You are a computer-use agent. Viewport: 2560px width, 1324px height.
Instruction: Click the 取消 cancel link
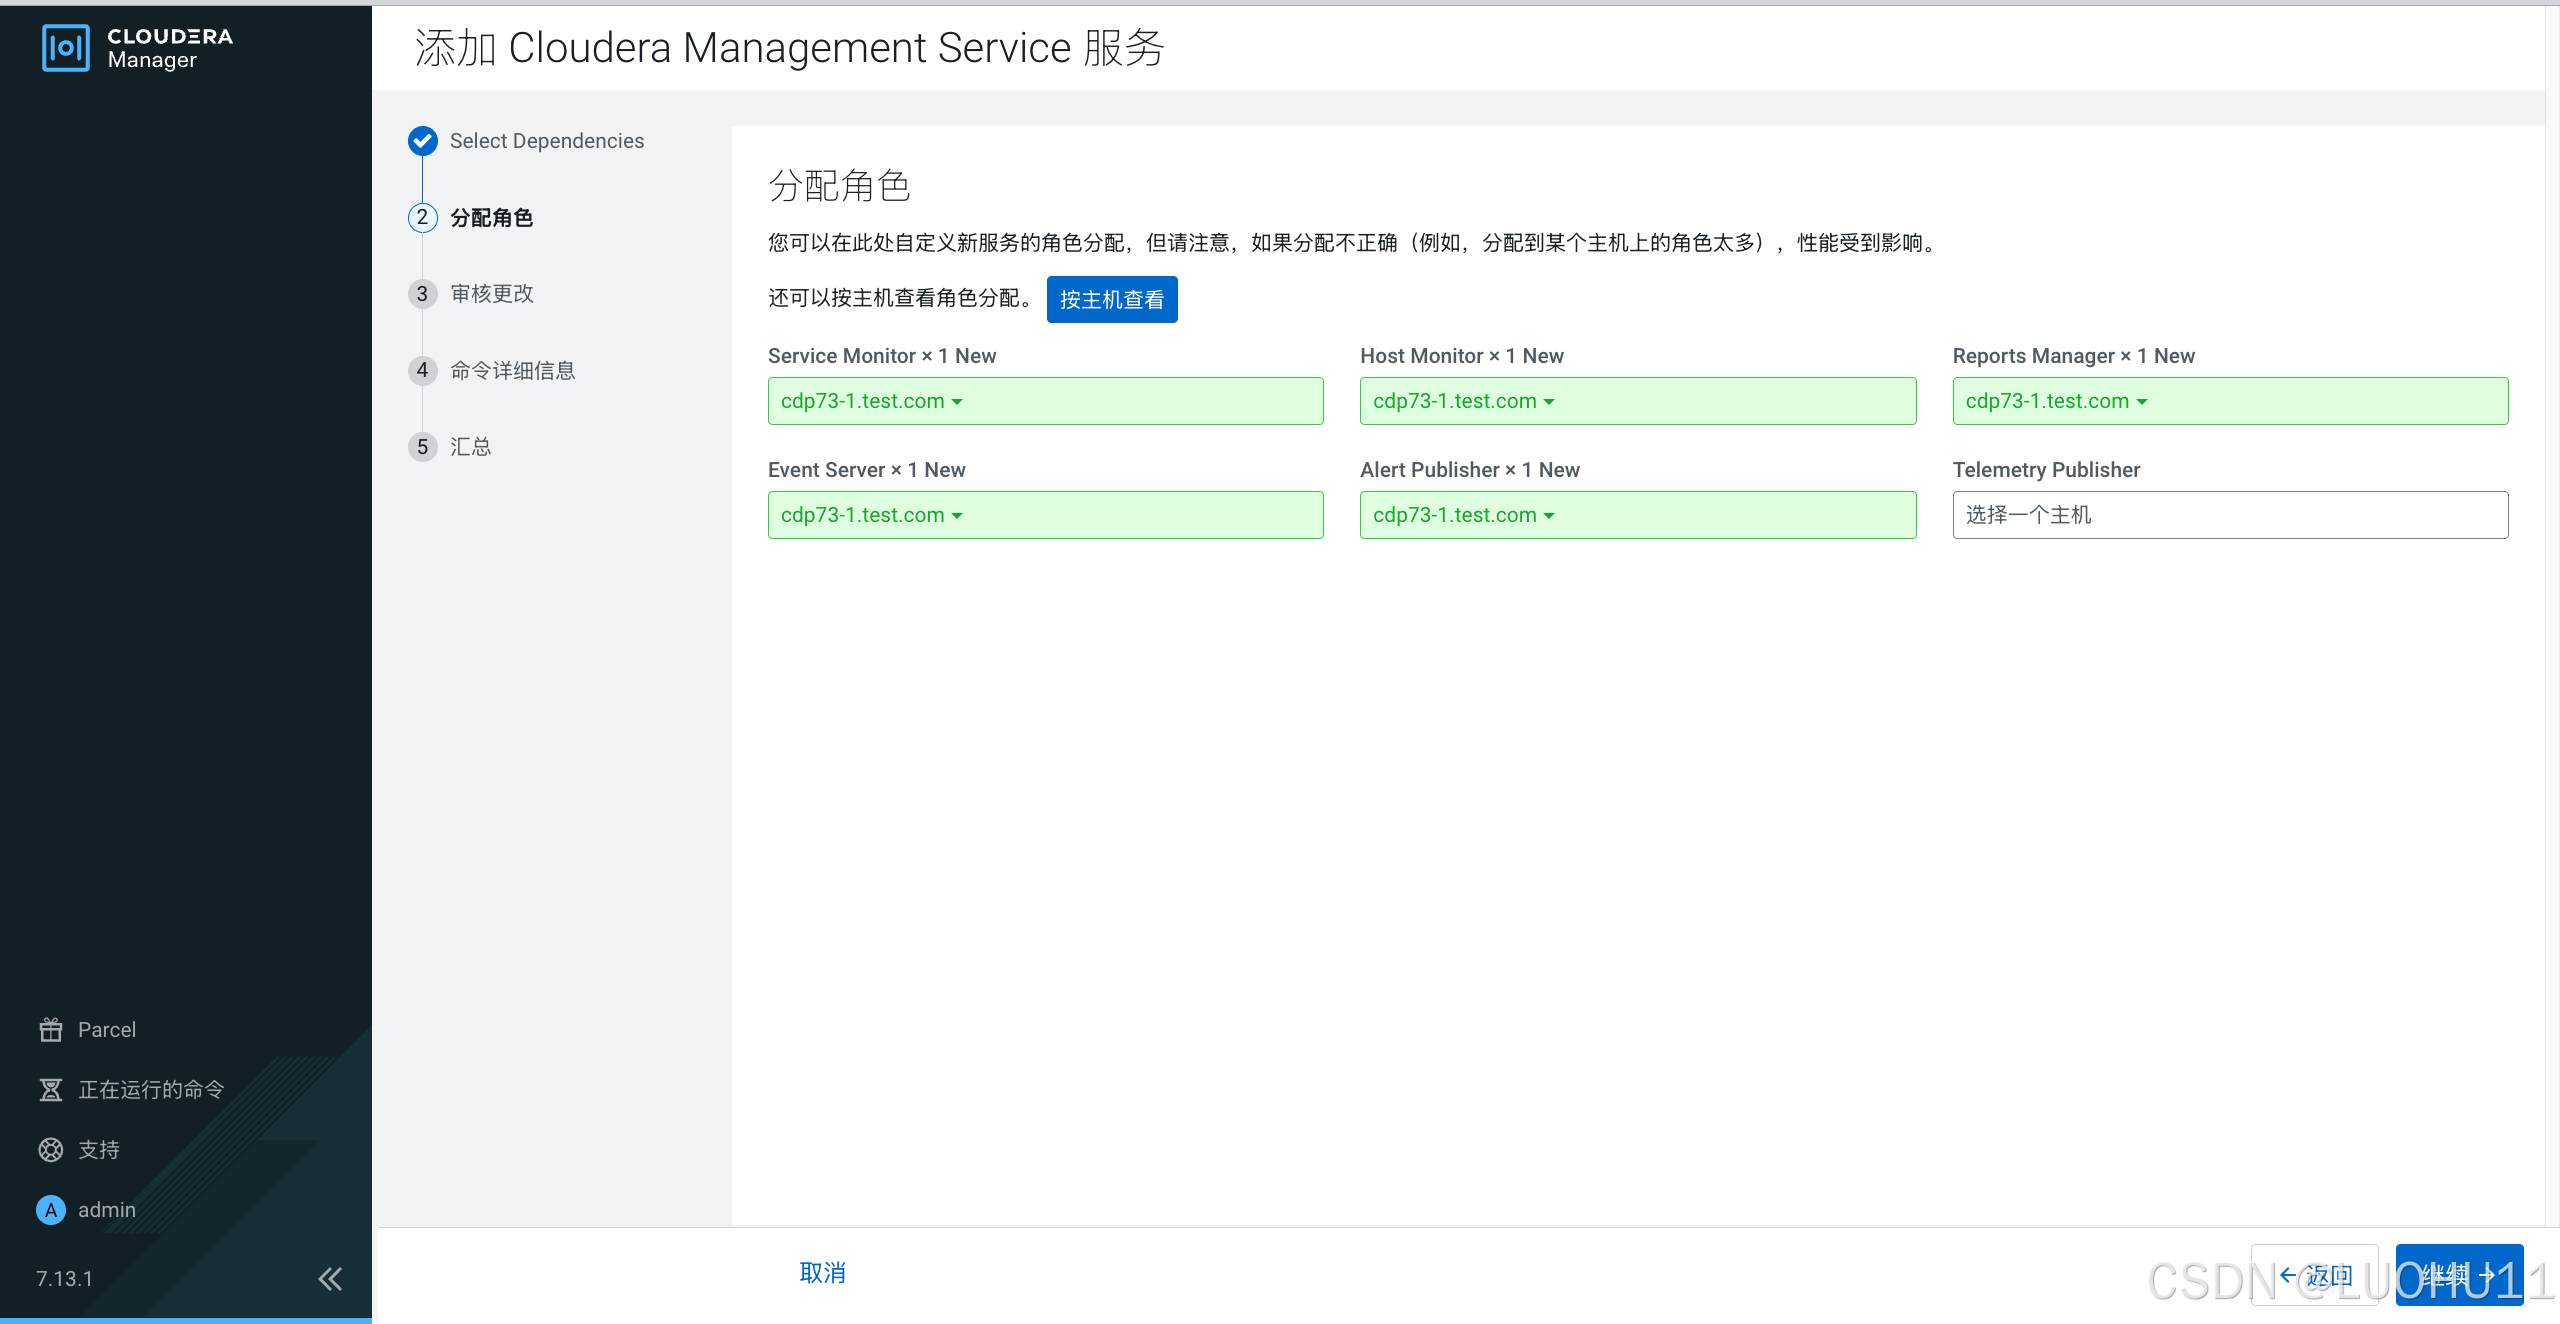coord(822,1273)
